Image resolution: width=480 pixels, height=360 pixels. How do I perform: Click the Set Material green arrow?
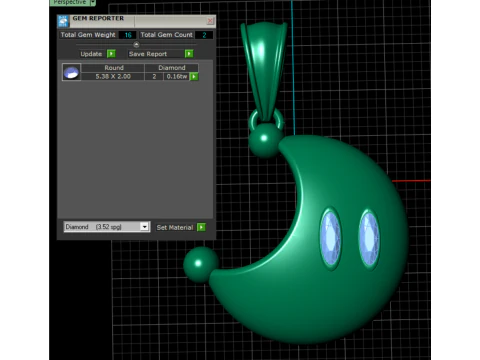click(x=201, y=227)
